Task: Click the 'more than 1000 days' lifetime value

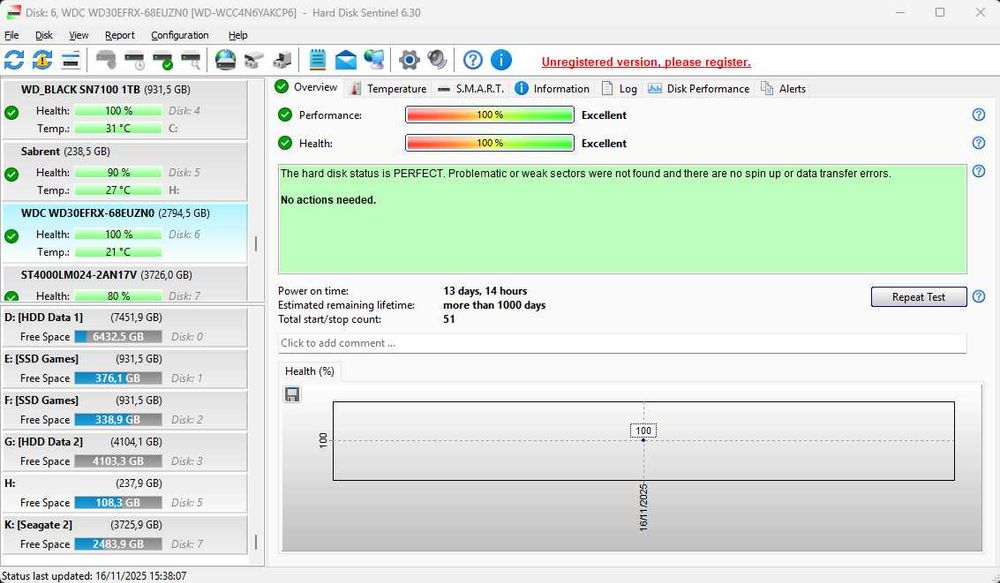Action: 494,305
